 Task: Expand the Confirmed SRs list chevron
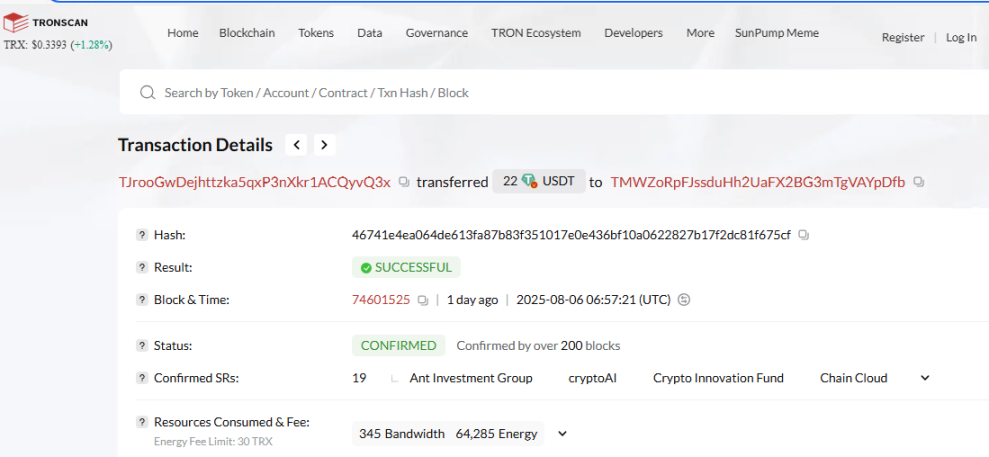coord(925,378)
